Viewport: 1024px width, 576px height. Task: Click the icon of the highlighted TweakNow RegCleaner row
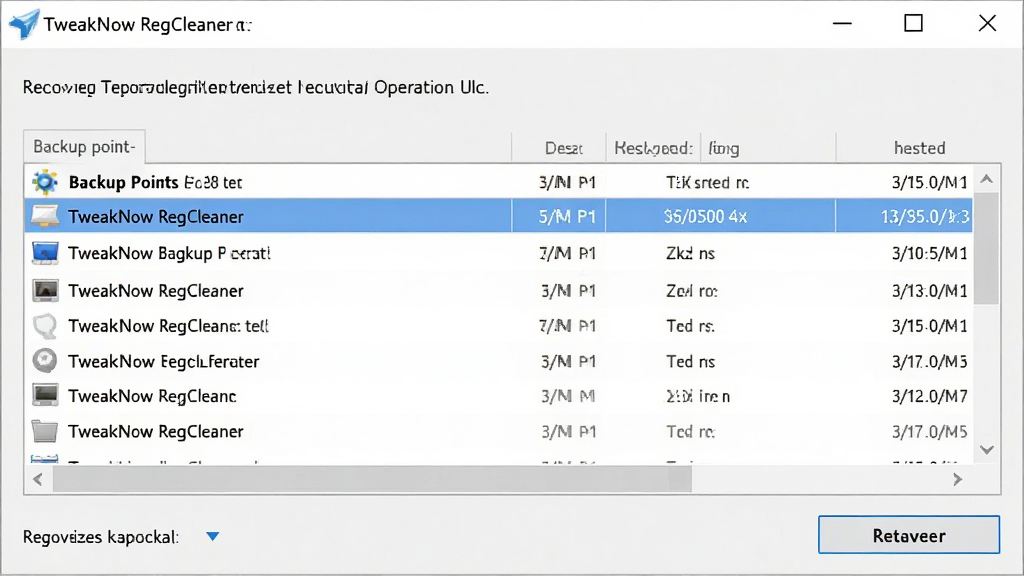click(x=44, y=216)
